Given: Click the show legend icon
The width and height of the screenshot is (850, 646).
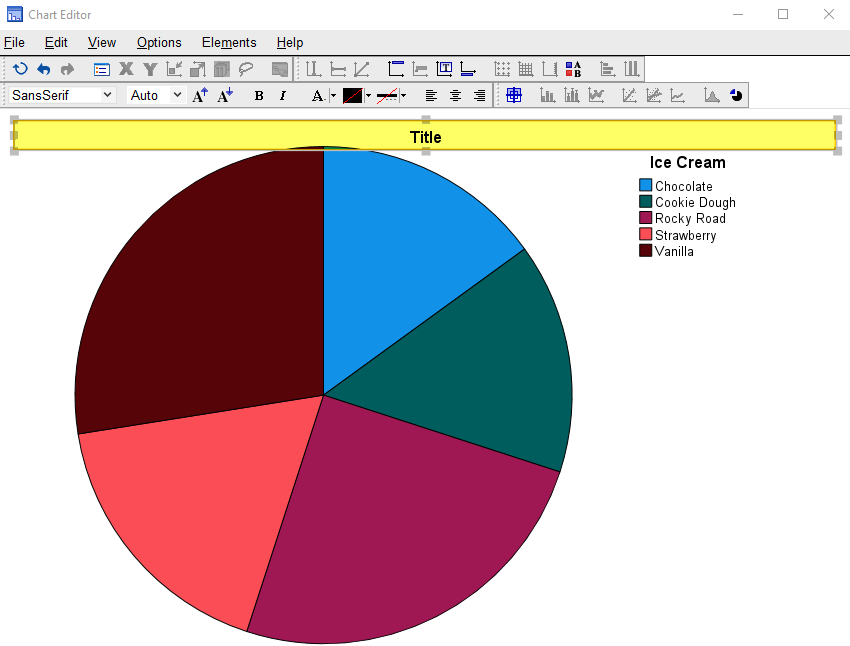Looking at the screenshot, I should [x=573, y=69].
